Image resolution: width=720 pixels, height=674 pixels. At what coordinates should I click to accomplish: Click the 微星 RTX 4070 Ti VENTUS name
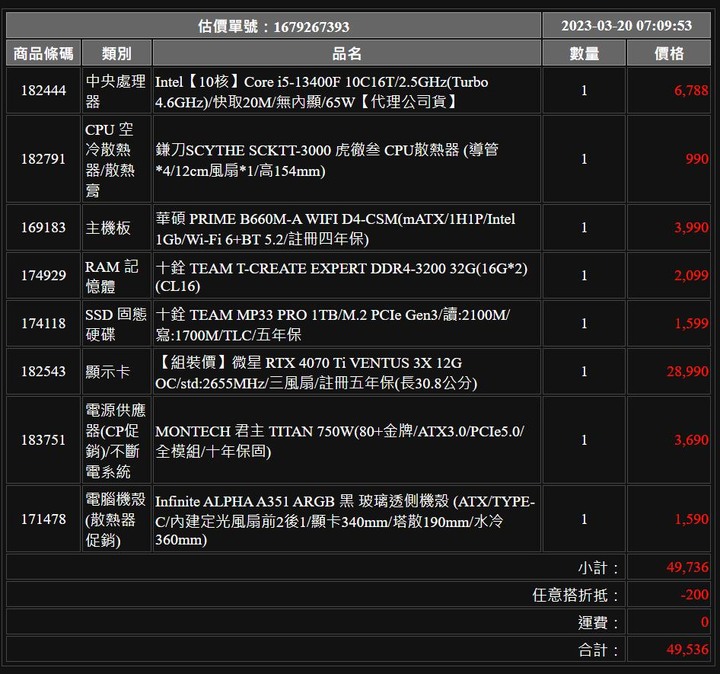(316, 372)
